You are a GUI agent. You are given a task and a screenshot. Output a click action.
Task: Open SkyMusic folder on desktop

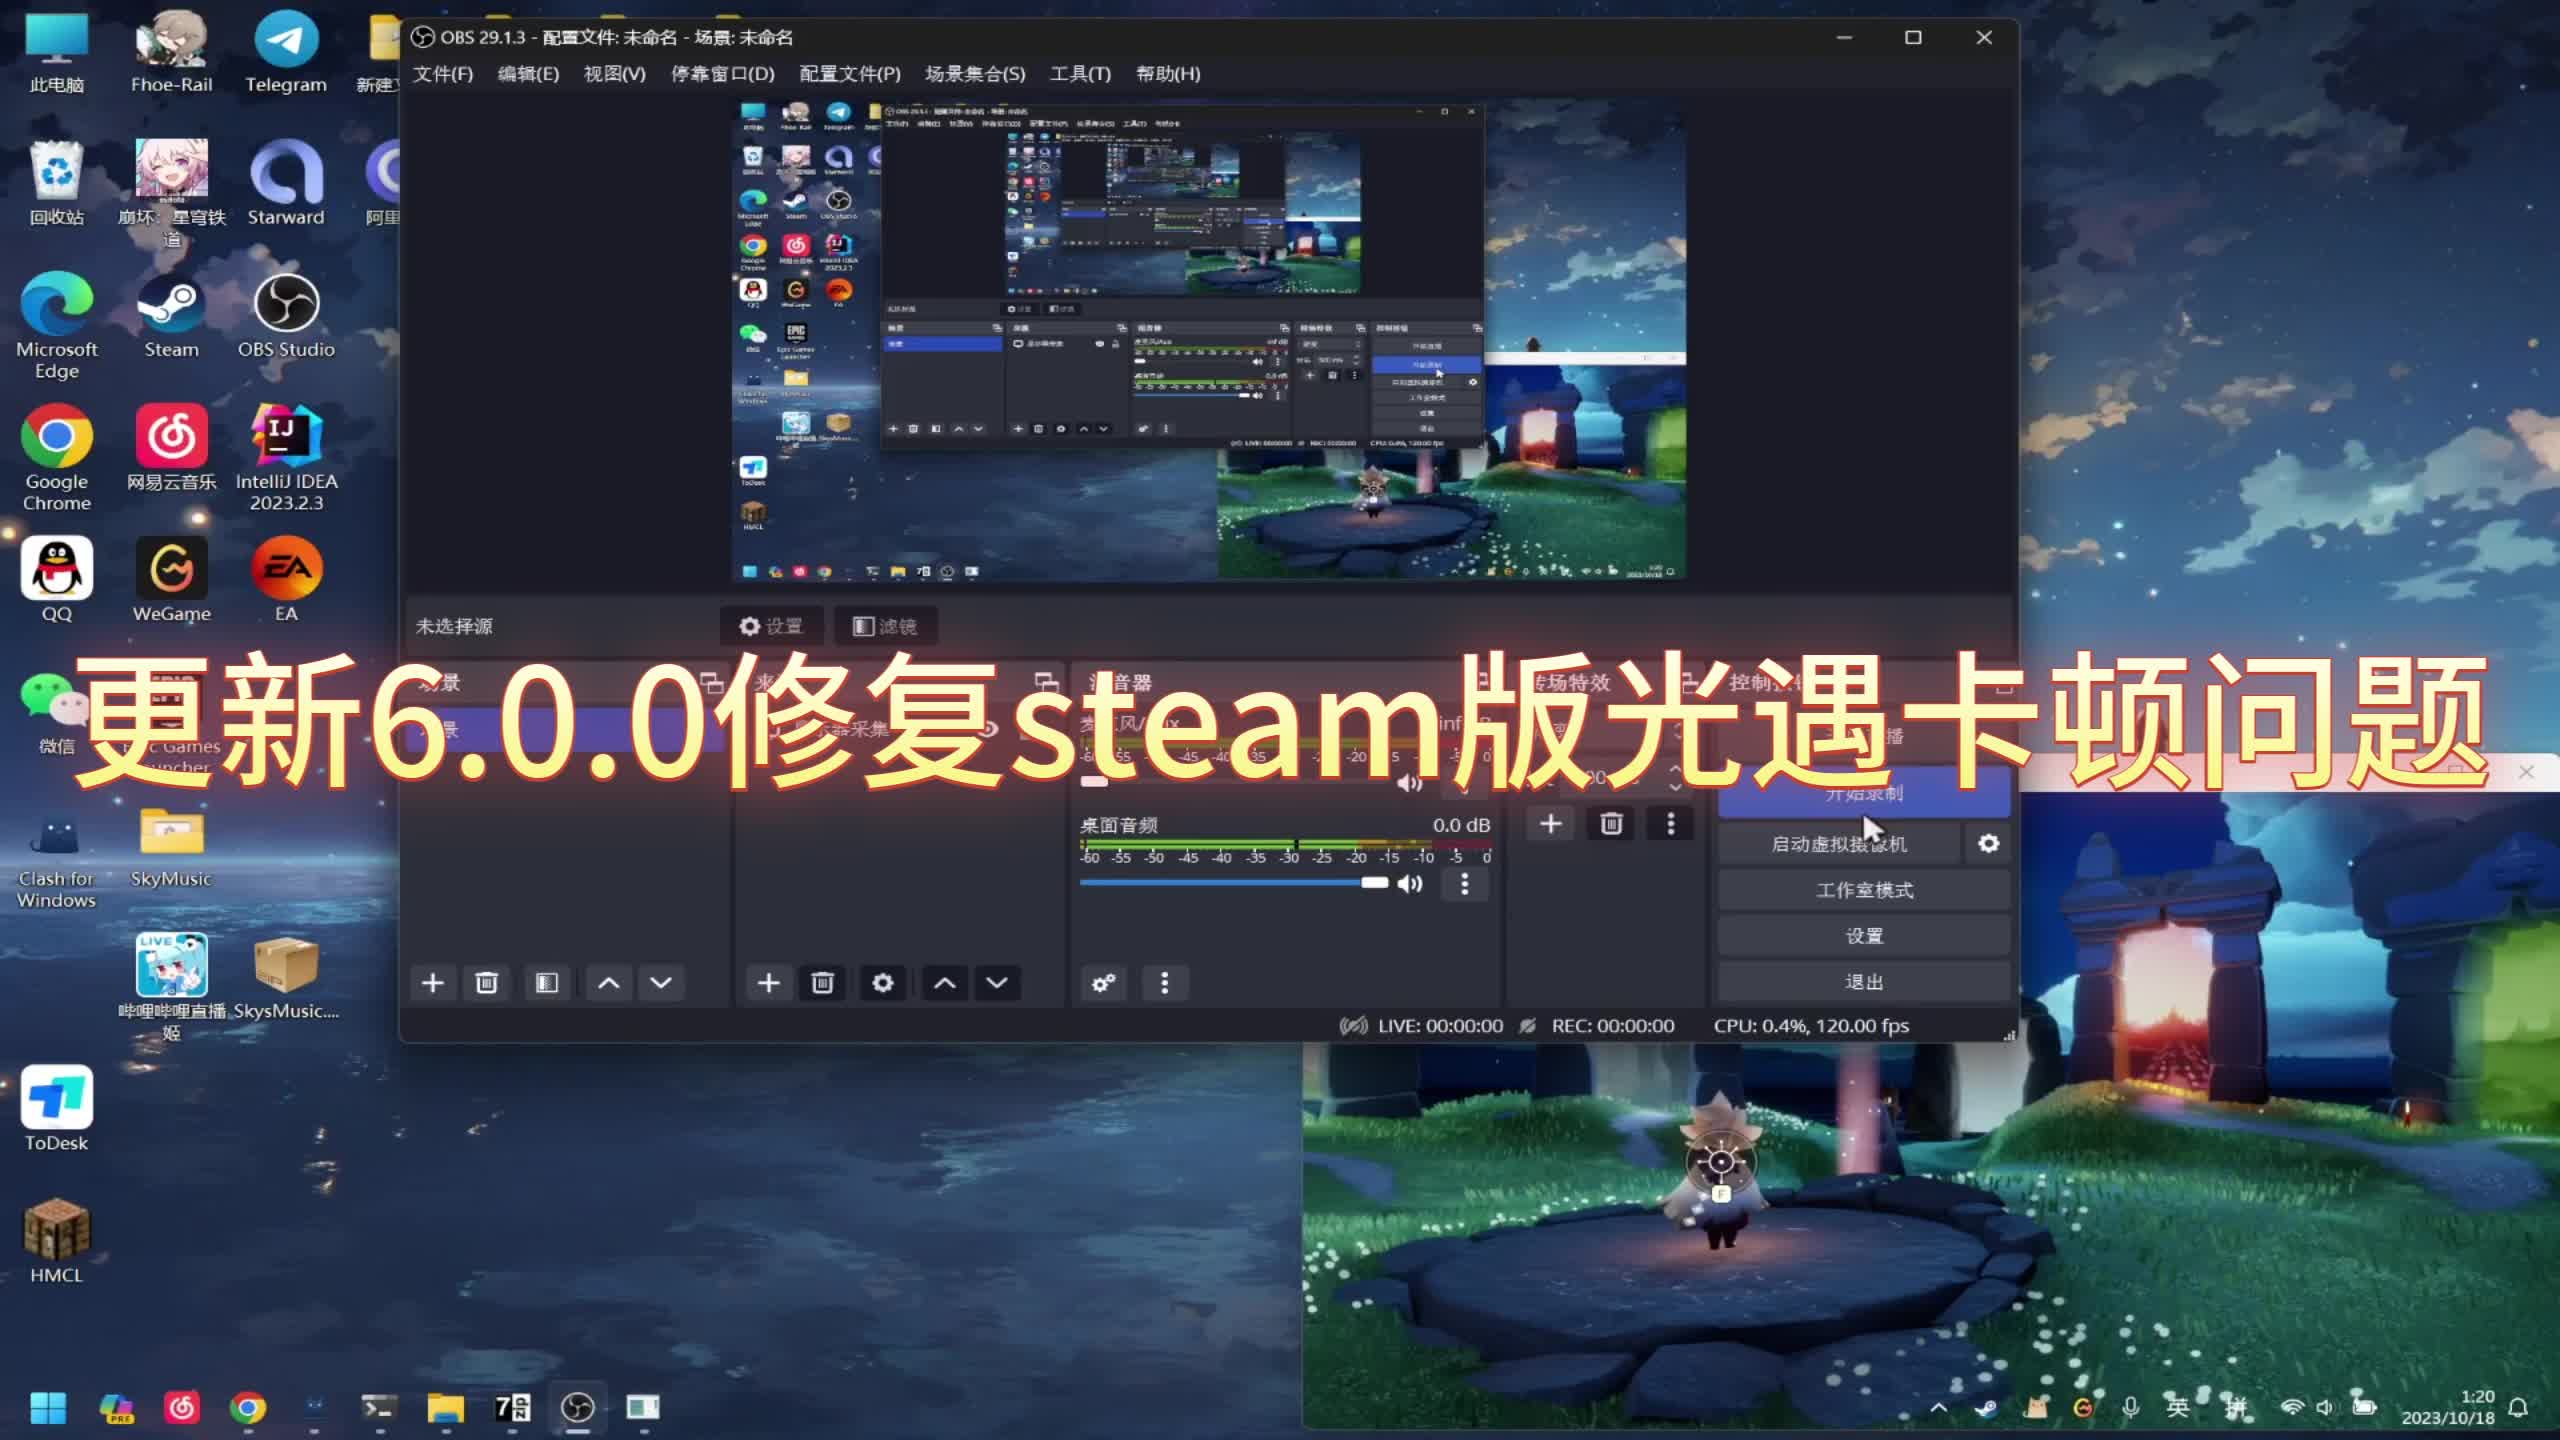(171, 846)
